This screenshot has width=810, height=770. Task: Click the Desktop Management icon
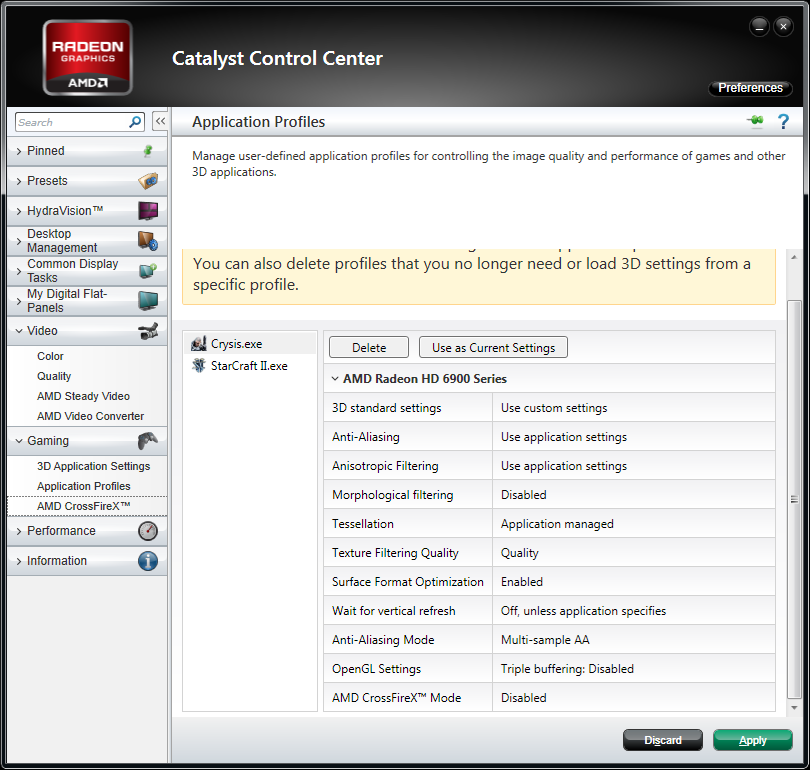pyautogui.click(x=148, y=241)
